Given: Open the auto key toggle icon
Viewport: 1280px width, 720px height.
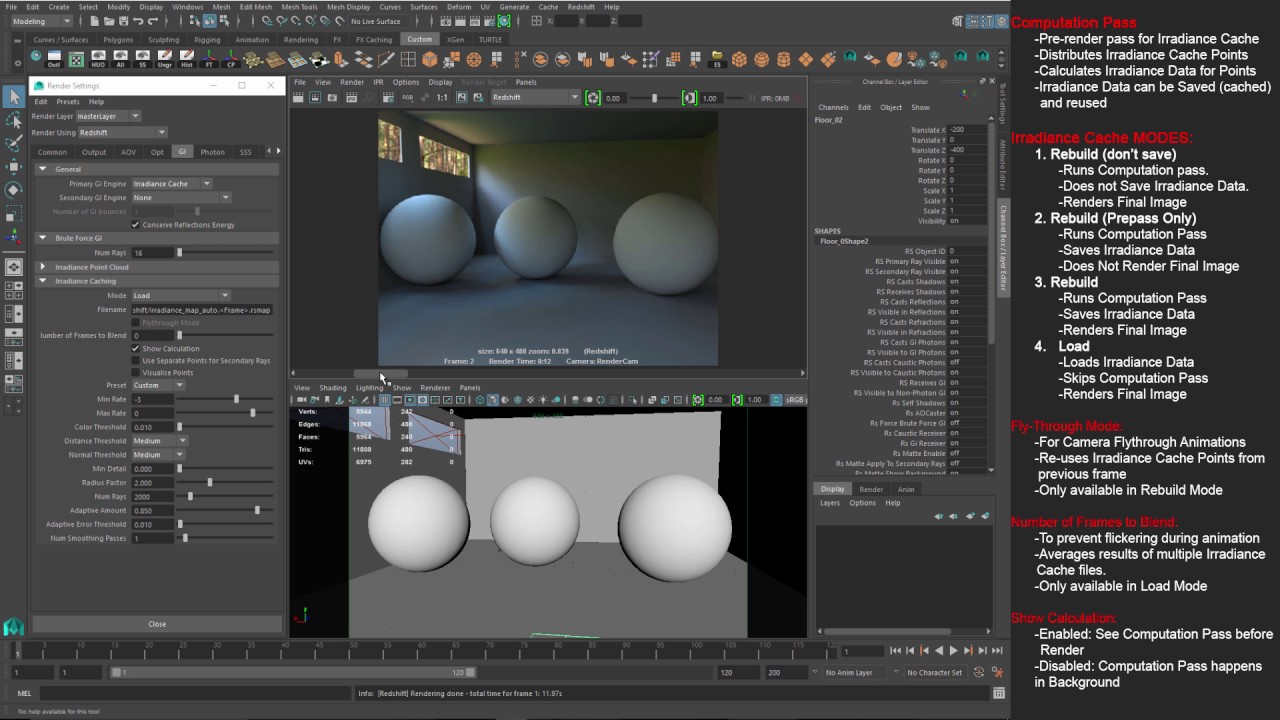Looking at the screenshot, I should pyautogui.click(x=979, y=672).
